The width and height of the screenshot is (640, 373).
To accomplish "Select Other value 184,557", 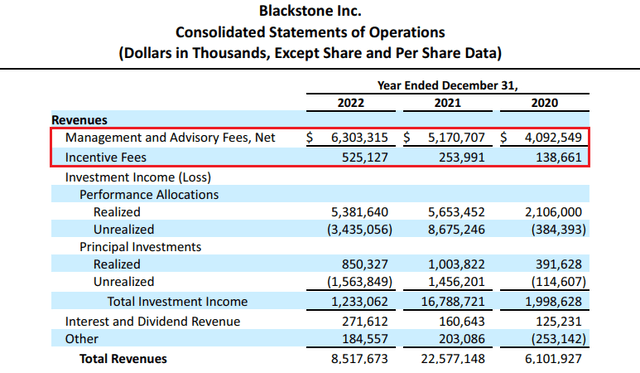I will click(x=365, y=339).
